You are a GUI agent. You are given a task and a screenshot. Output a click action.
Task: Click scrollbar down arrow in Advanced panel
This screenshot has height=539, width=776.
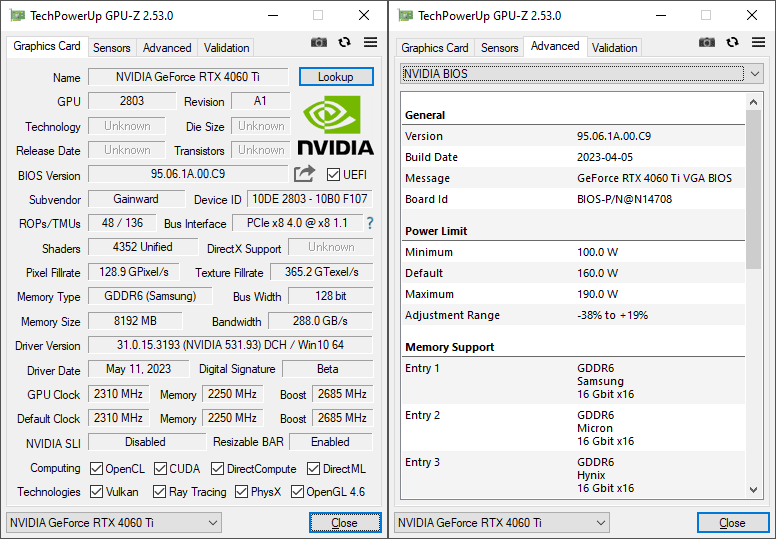[753, 490]
